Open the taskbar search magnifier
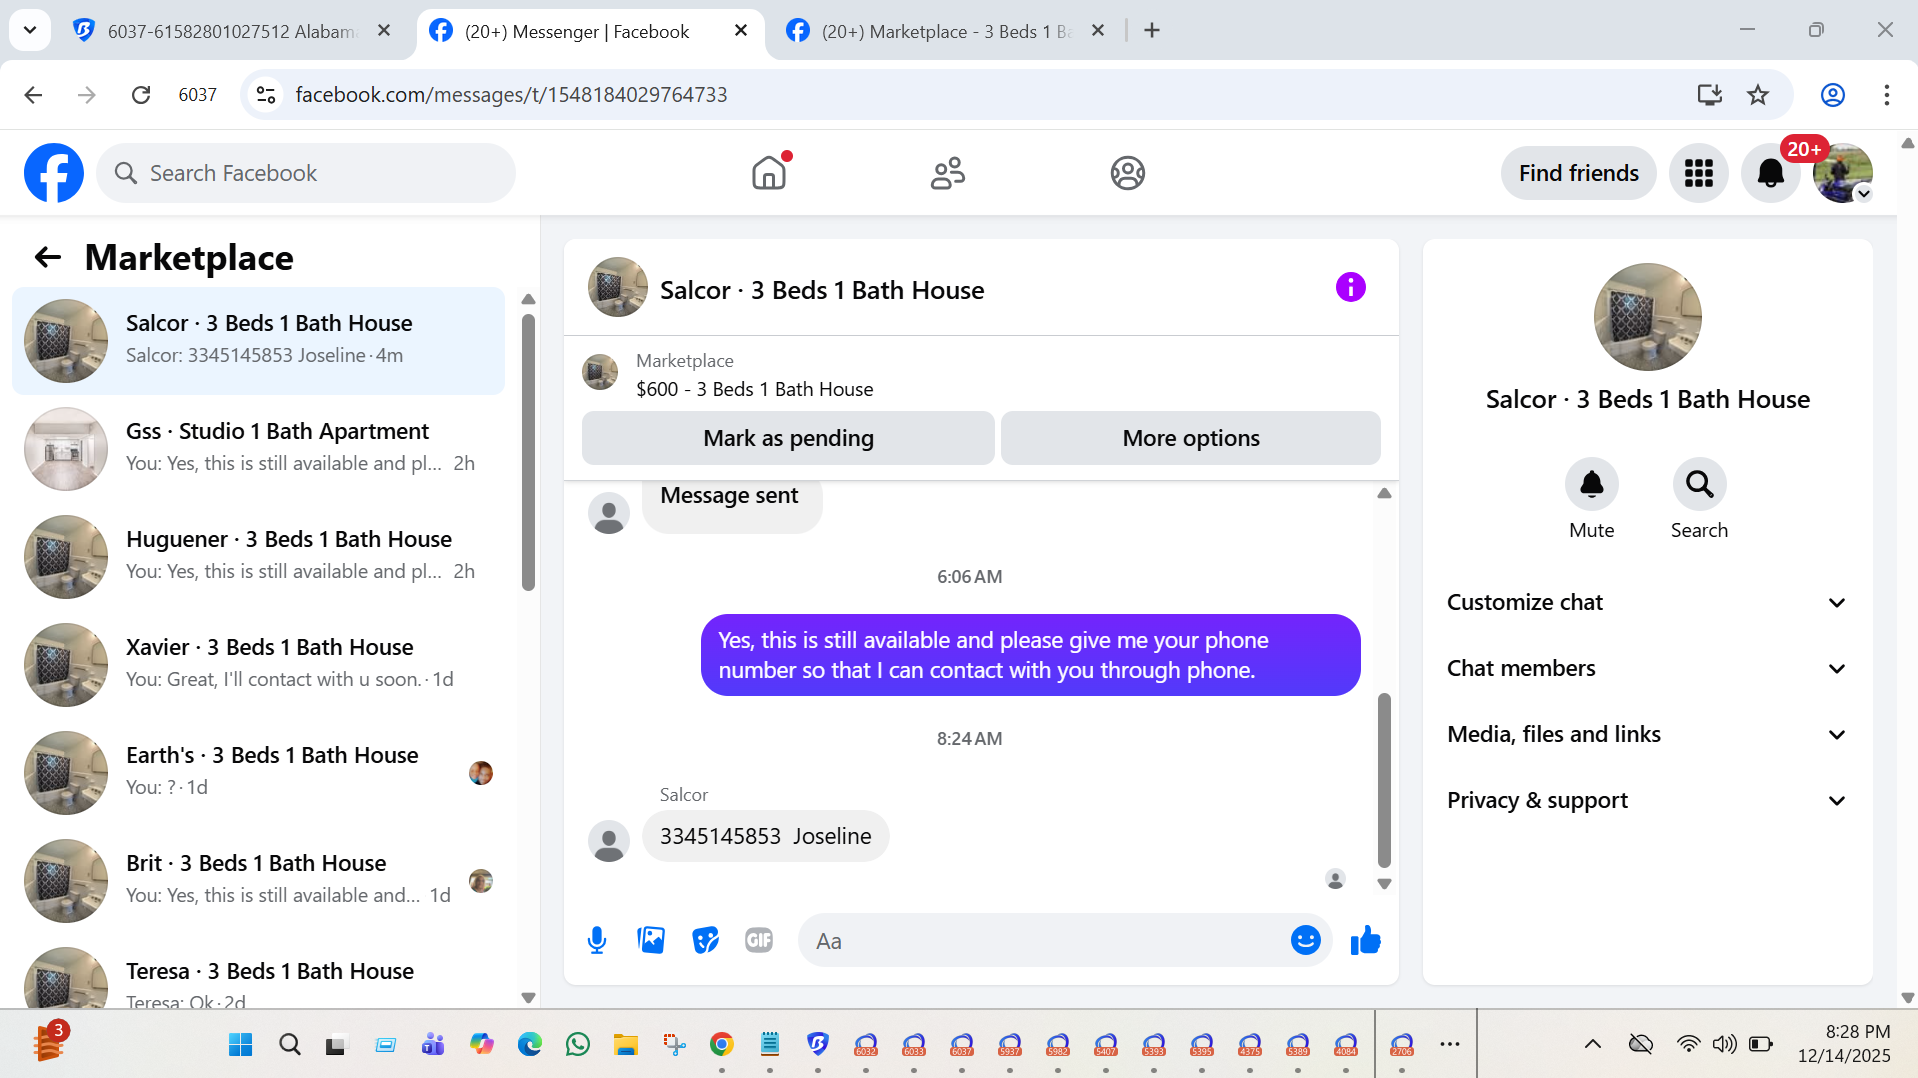 (x=289, y=1044)
